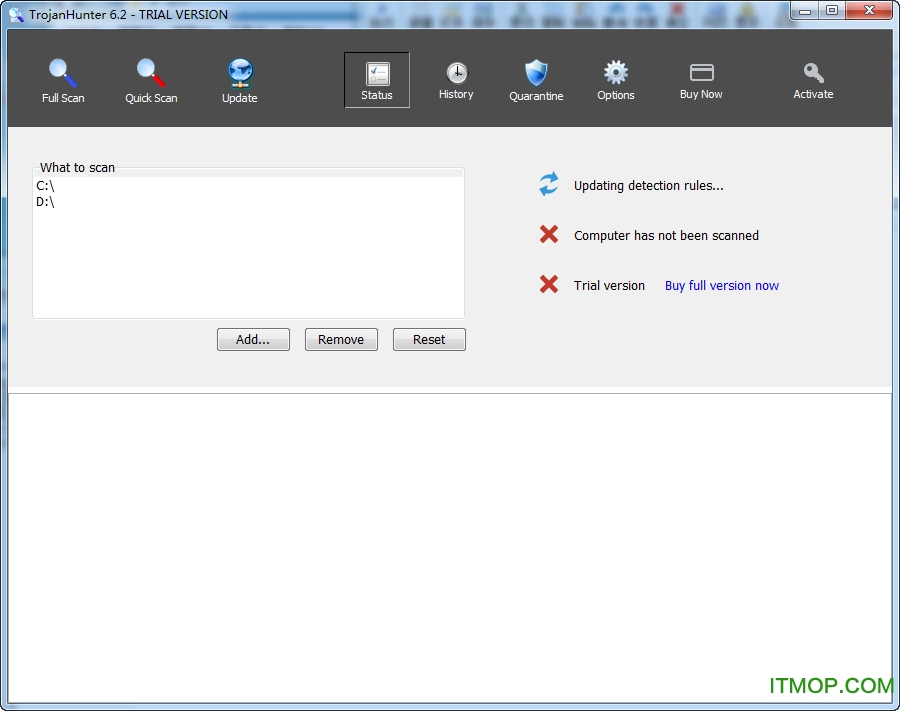Close the TrojanHunter window

[x=869, y=11]
